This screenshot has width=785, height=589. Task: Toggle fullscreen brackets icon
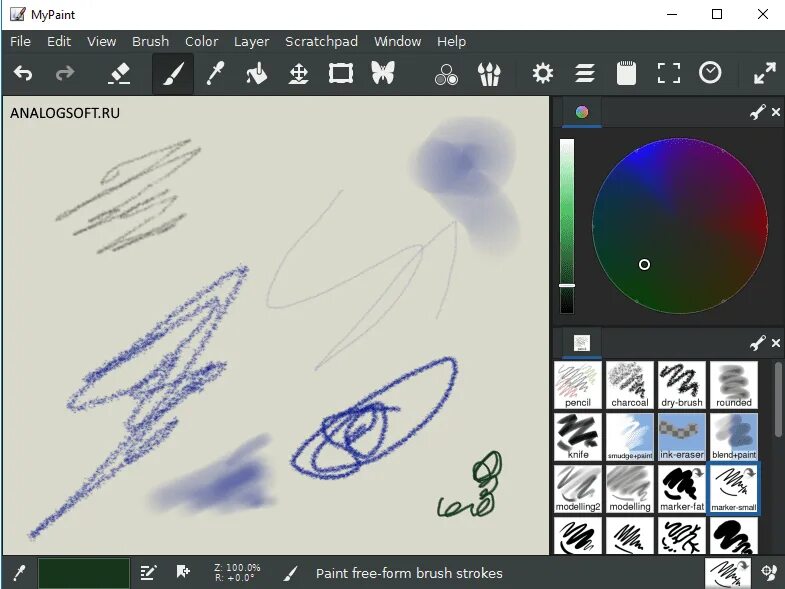(x=668, y=74)
